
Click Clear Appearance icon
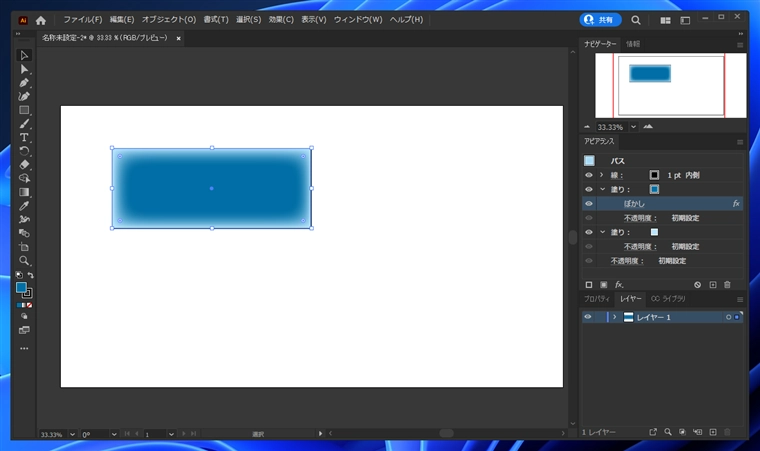(697, 285)
